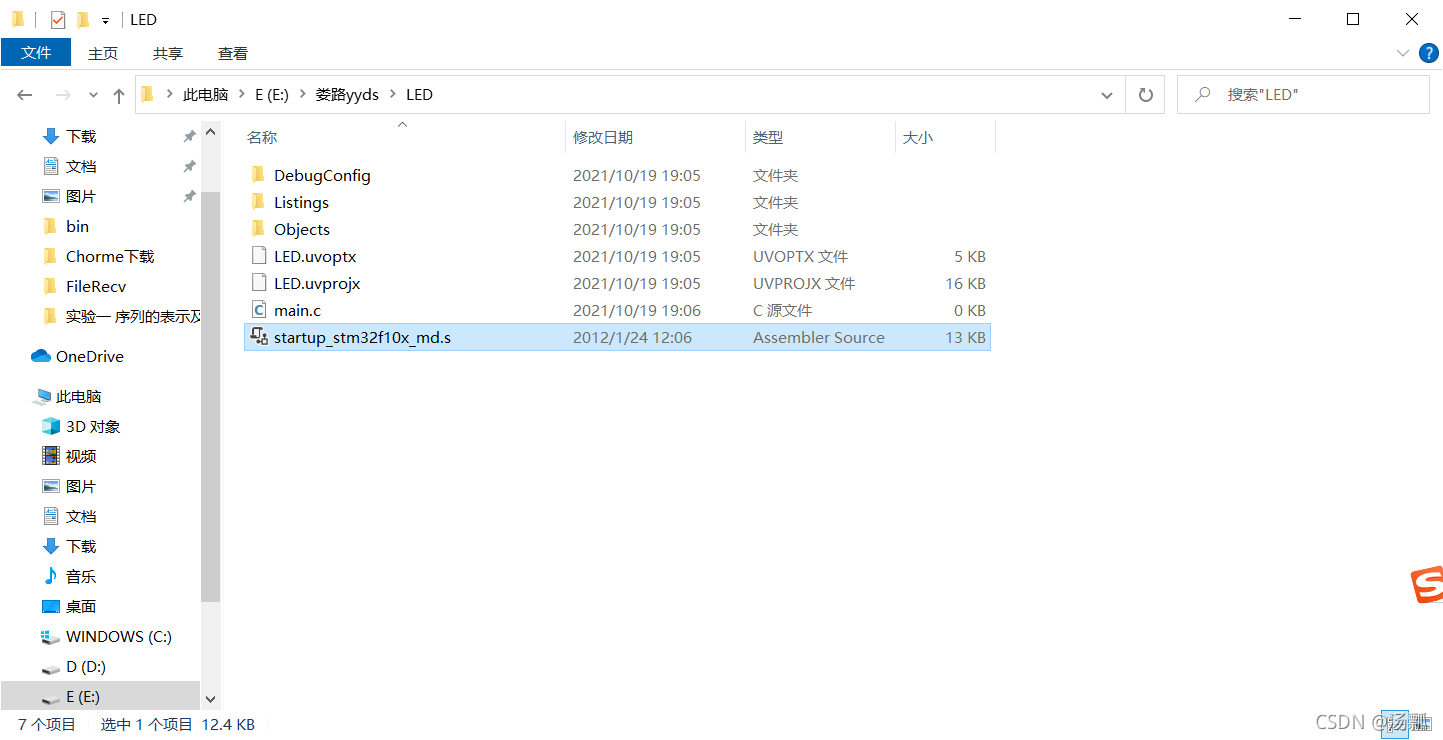The height and width of the screenshot is (740, 1443).
Task: Switch to the 主页 ribbon tab
Action: 103,53
